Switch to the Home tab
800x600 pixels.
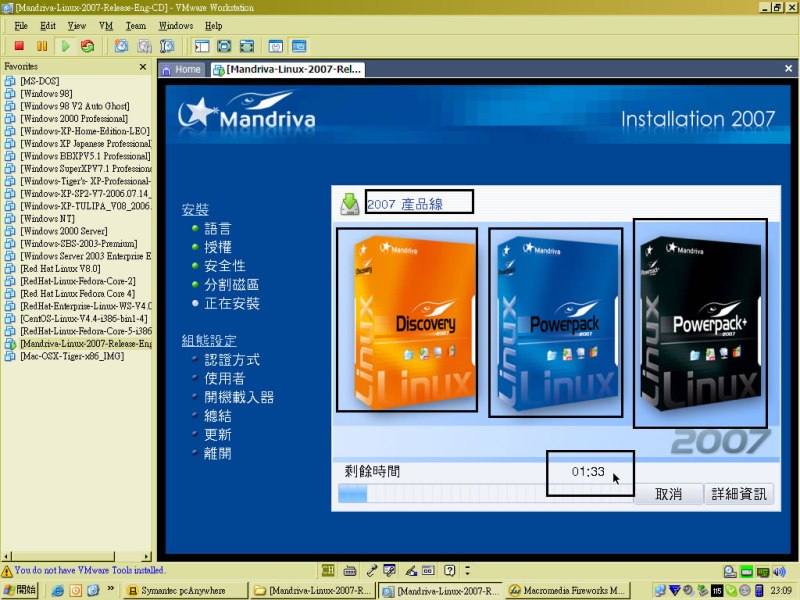pyautogui.click(x=181, y=69)
